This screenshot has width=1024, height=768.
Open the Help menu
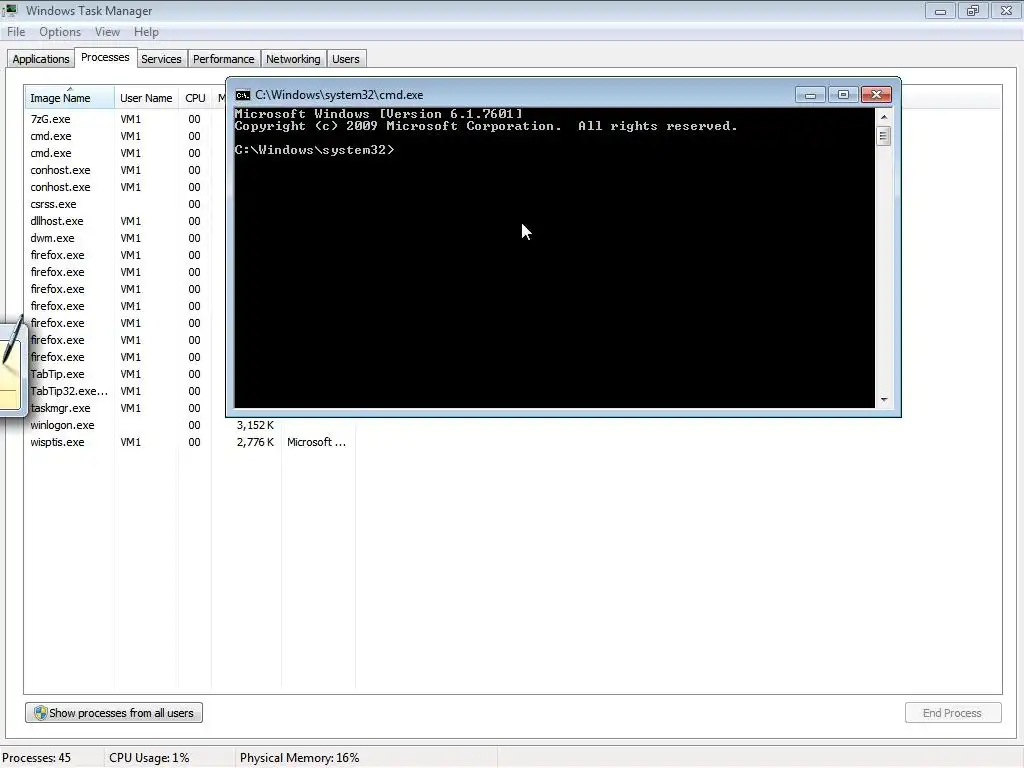pos(146,32)
